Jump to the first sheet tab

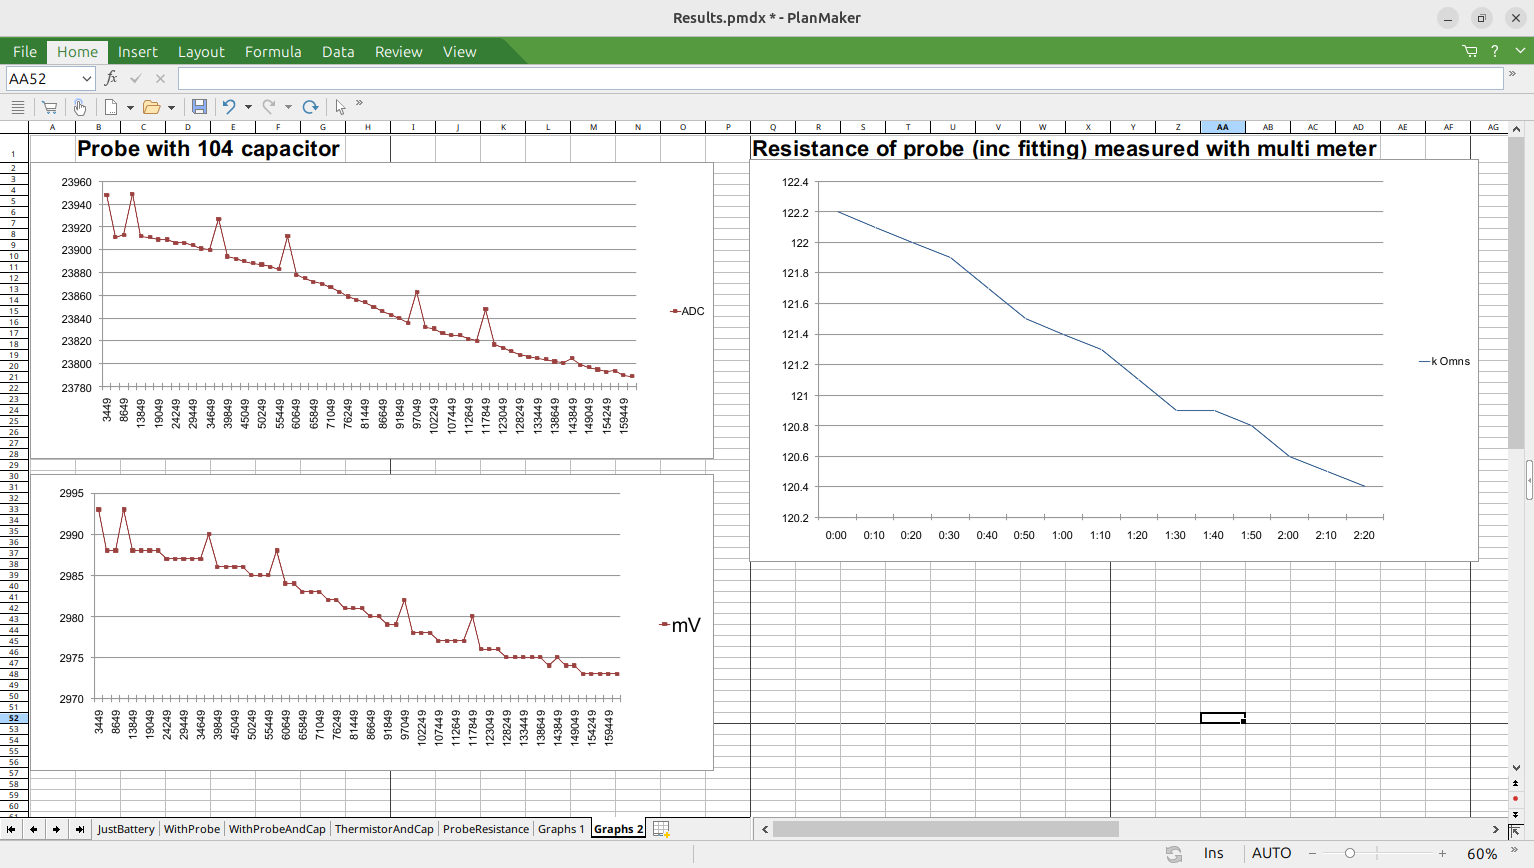(11, 829)
